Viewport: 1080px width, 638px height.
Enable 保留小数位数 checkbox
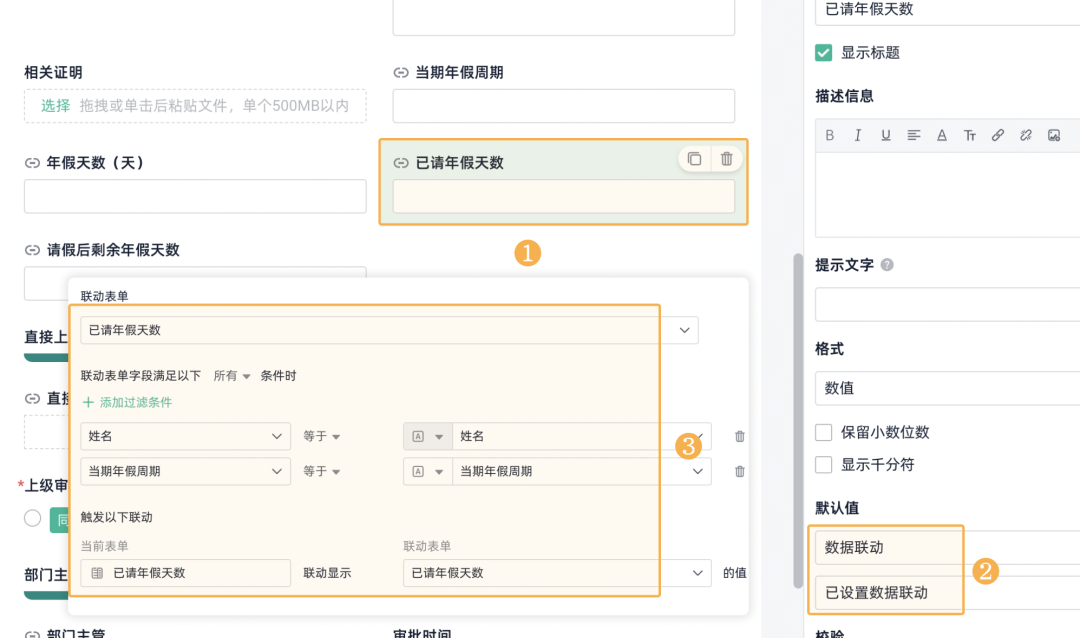click(x=823, y=433)
